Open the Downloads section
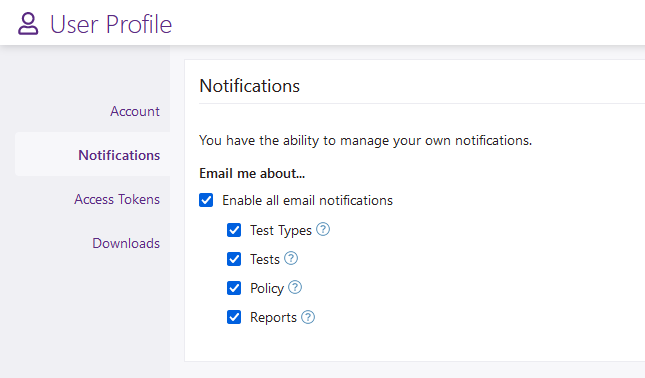Viewport: 645px width, 378px height. [126, 243]
